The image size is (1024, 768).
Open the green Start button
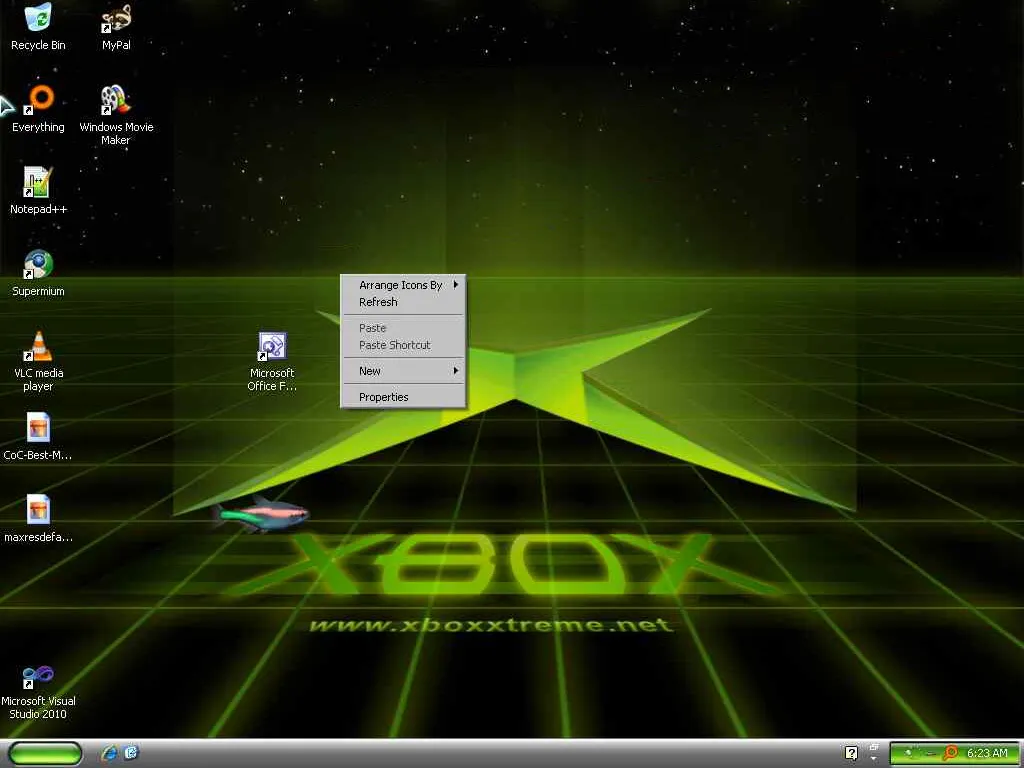click(x=46, y=753)
